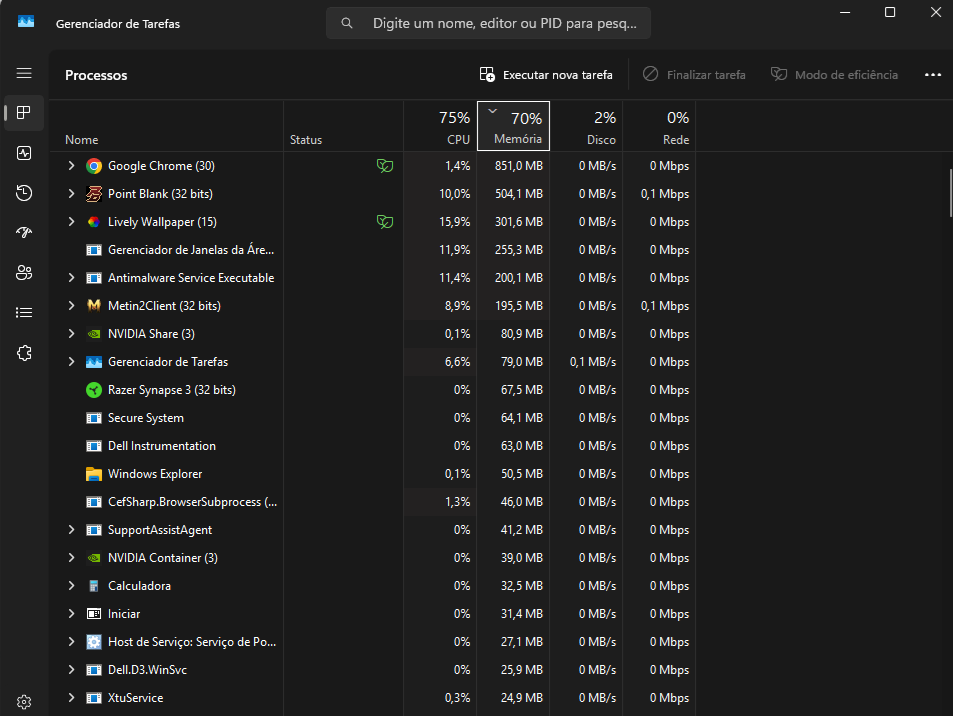Image resolution: width=953 pixels, height=716 pixels.
Task: Open the hamburger navigation menu
Action: 24,73
